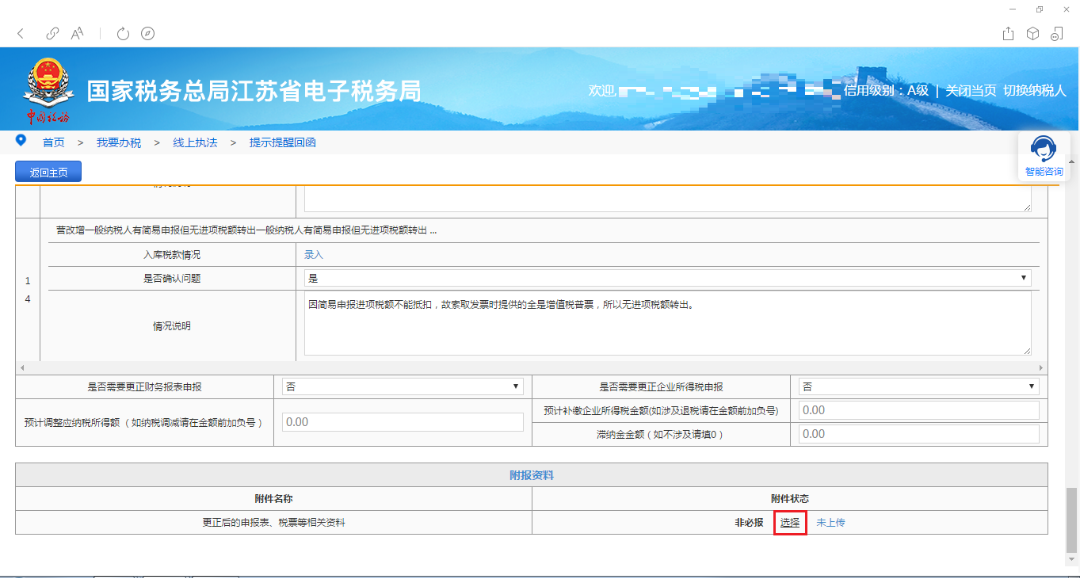1080x578 pixels.
Task: Open the 是否确认问题 dropdown
Action: tap(668, 278)
